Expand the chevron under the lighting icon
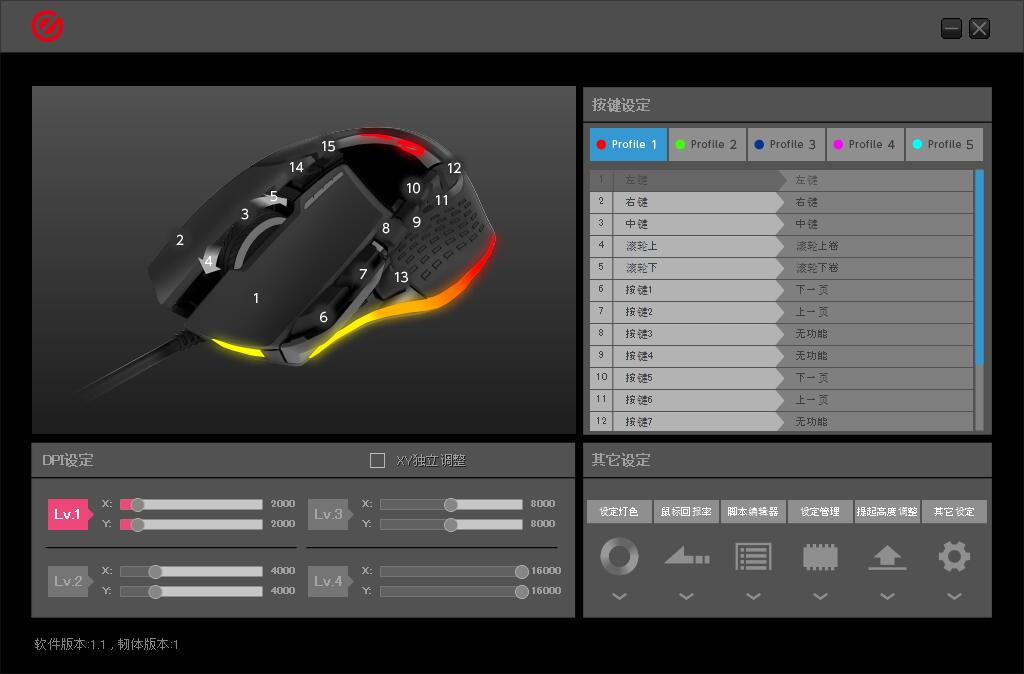This screenshot has width=1024, height=674. [619, 597]
